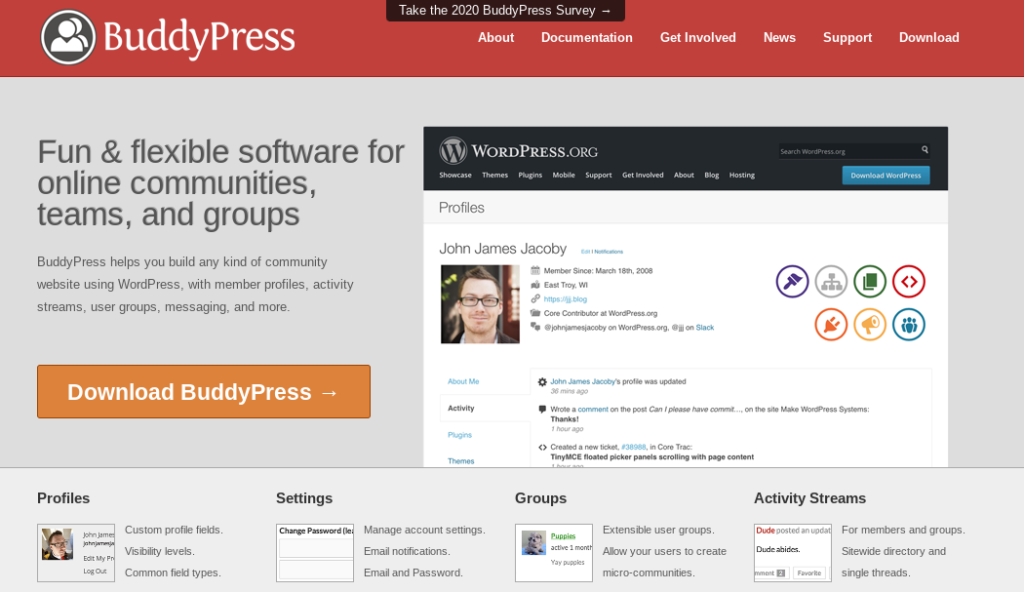
Task: Select the Plugins profile tab
Action: tap(460, 435)
